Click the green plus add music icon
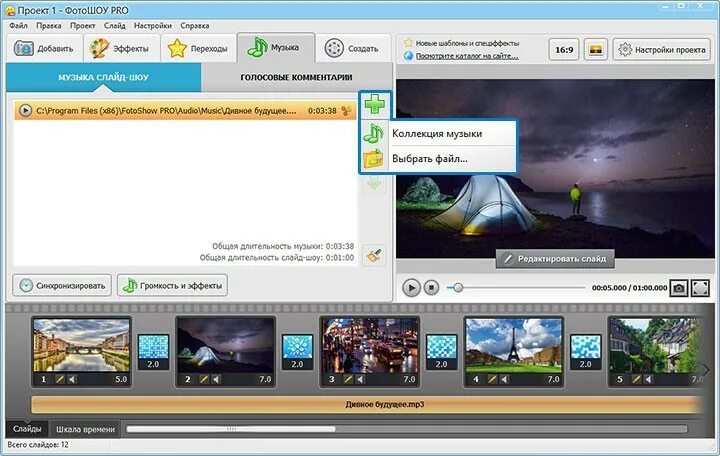Viewport: 720px width, 456px height. (x=375, y=104)
